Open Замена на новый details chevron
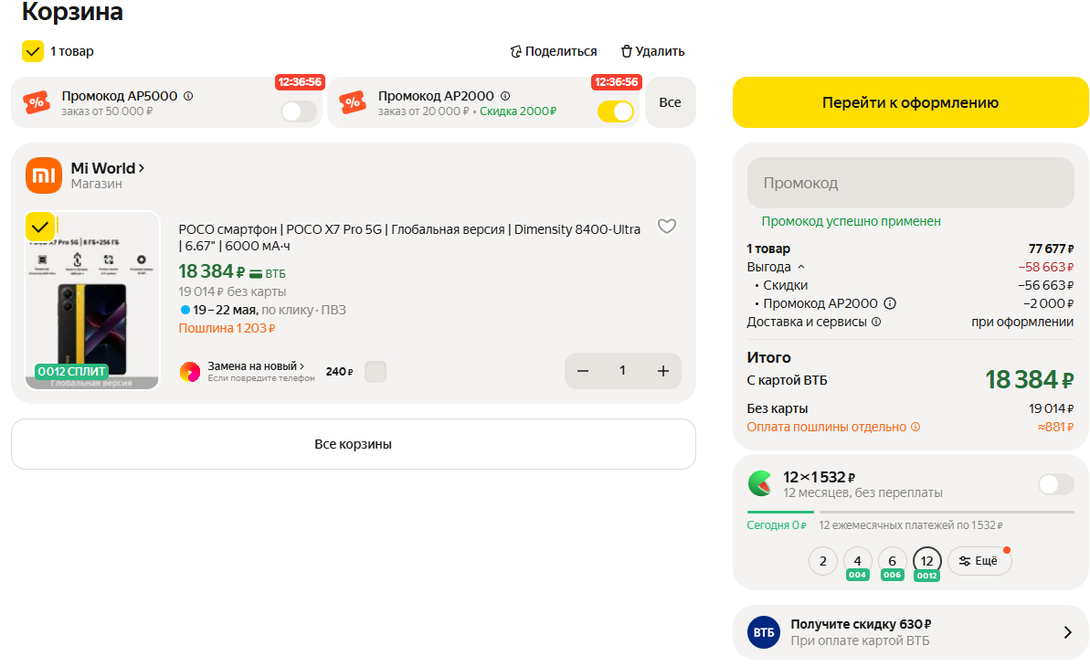This screenshot has width=1090, height=667. (302, 366)
